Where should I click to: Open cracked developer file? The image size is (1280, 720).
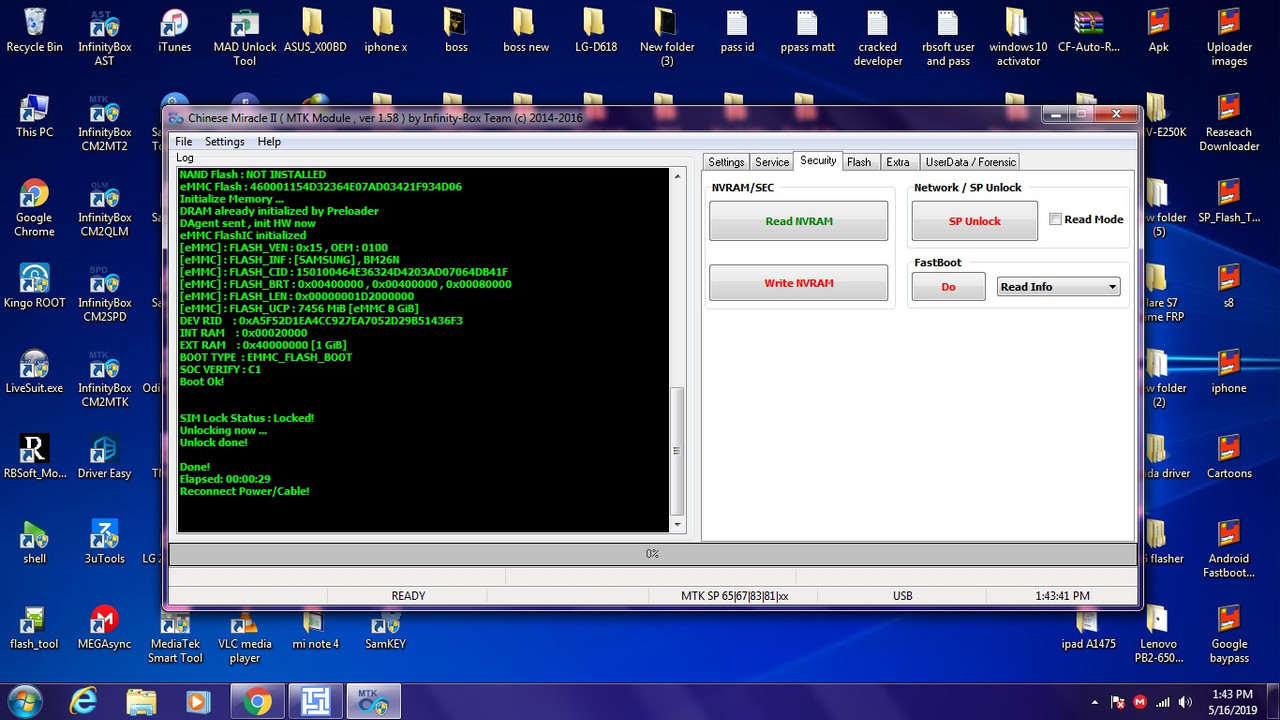877,37
